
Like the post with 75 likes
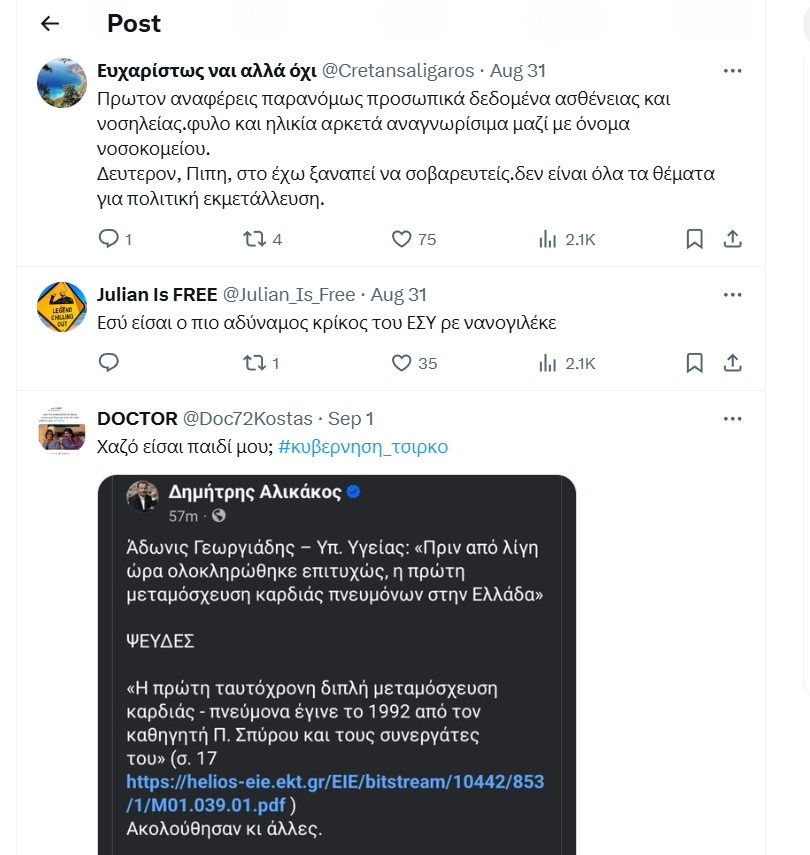click(x=401, y=239)
